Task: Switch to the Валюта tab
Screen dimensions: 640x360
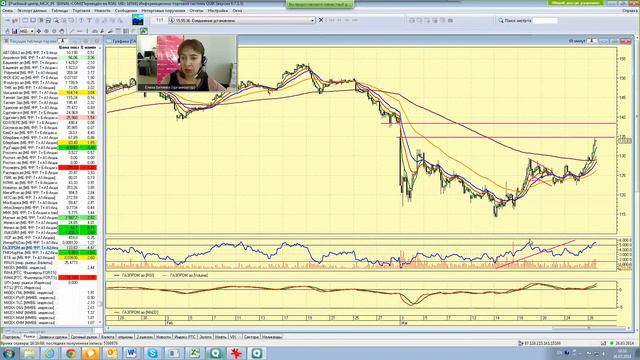Action: (107, 337)
